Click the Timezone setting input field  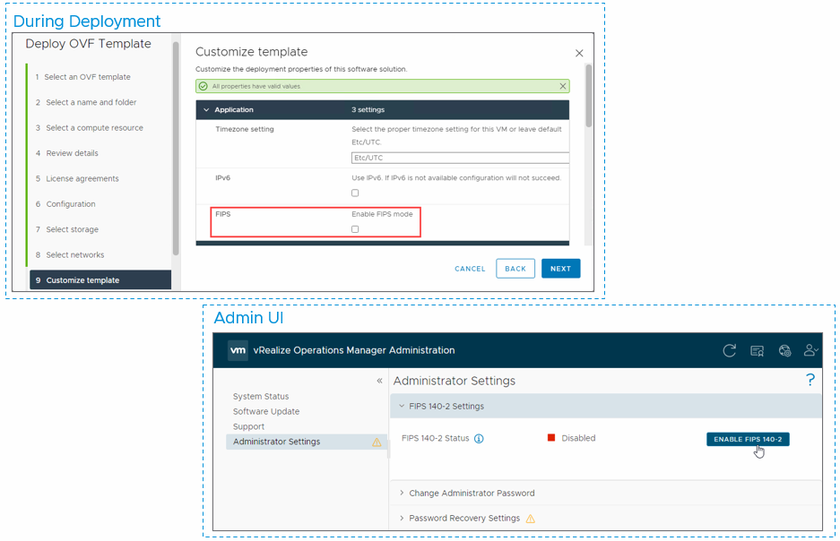[x=460, y=158]
